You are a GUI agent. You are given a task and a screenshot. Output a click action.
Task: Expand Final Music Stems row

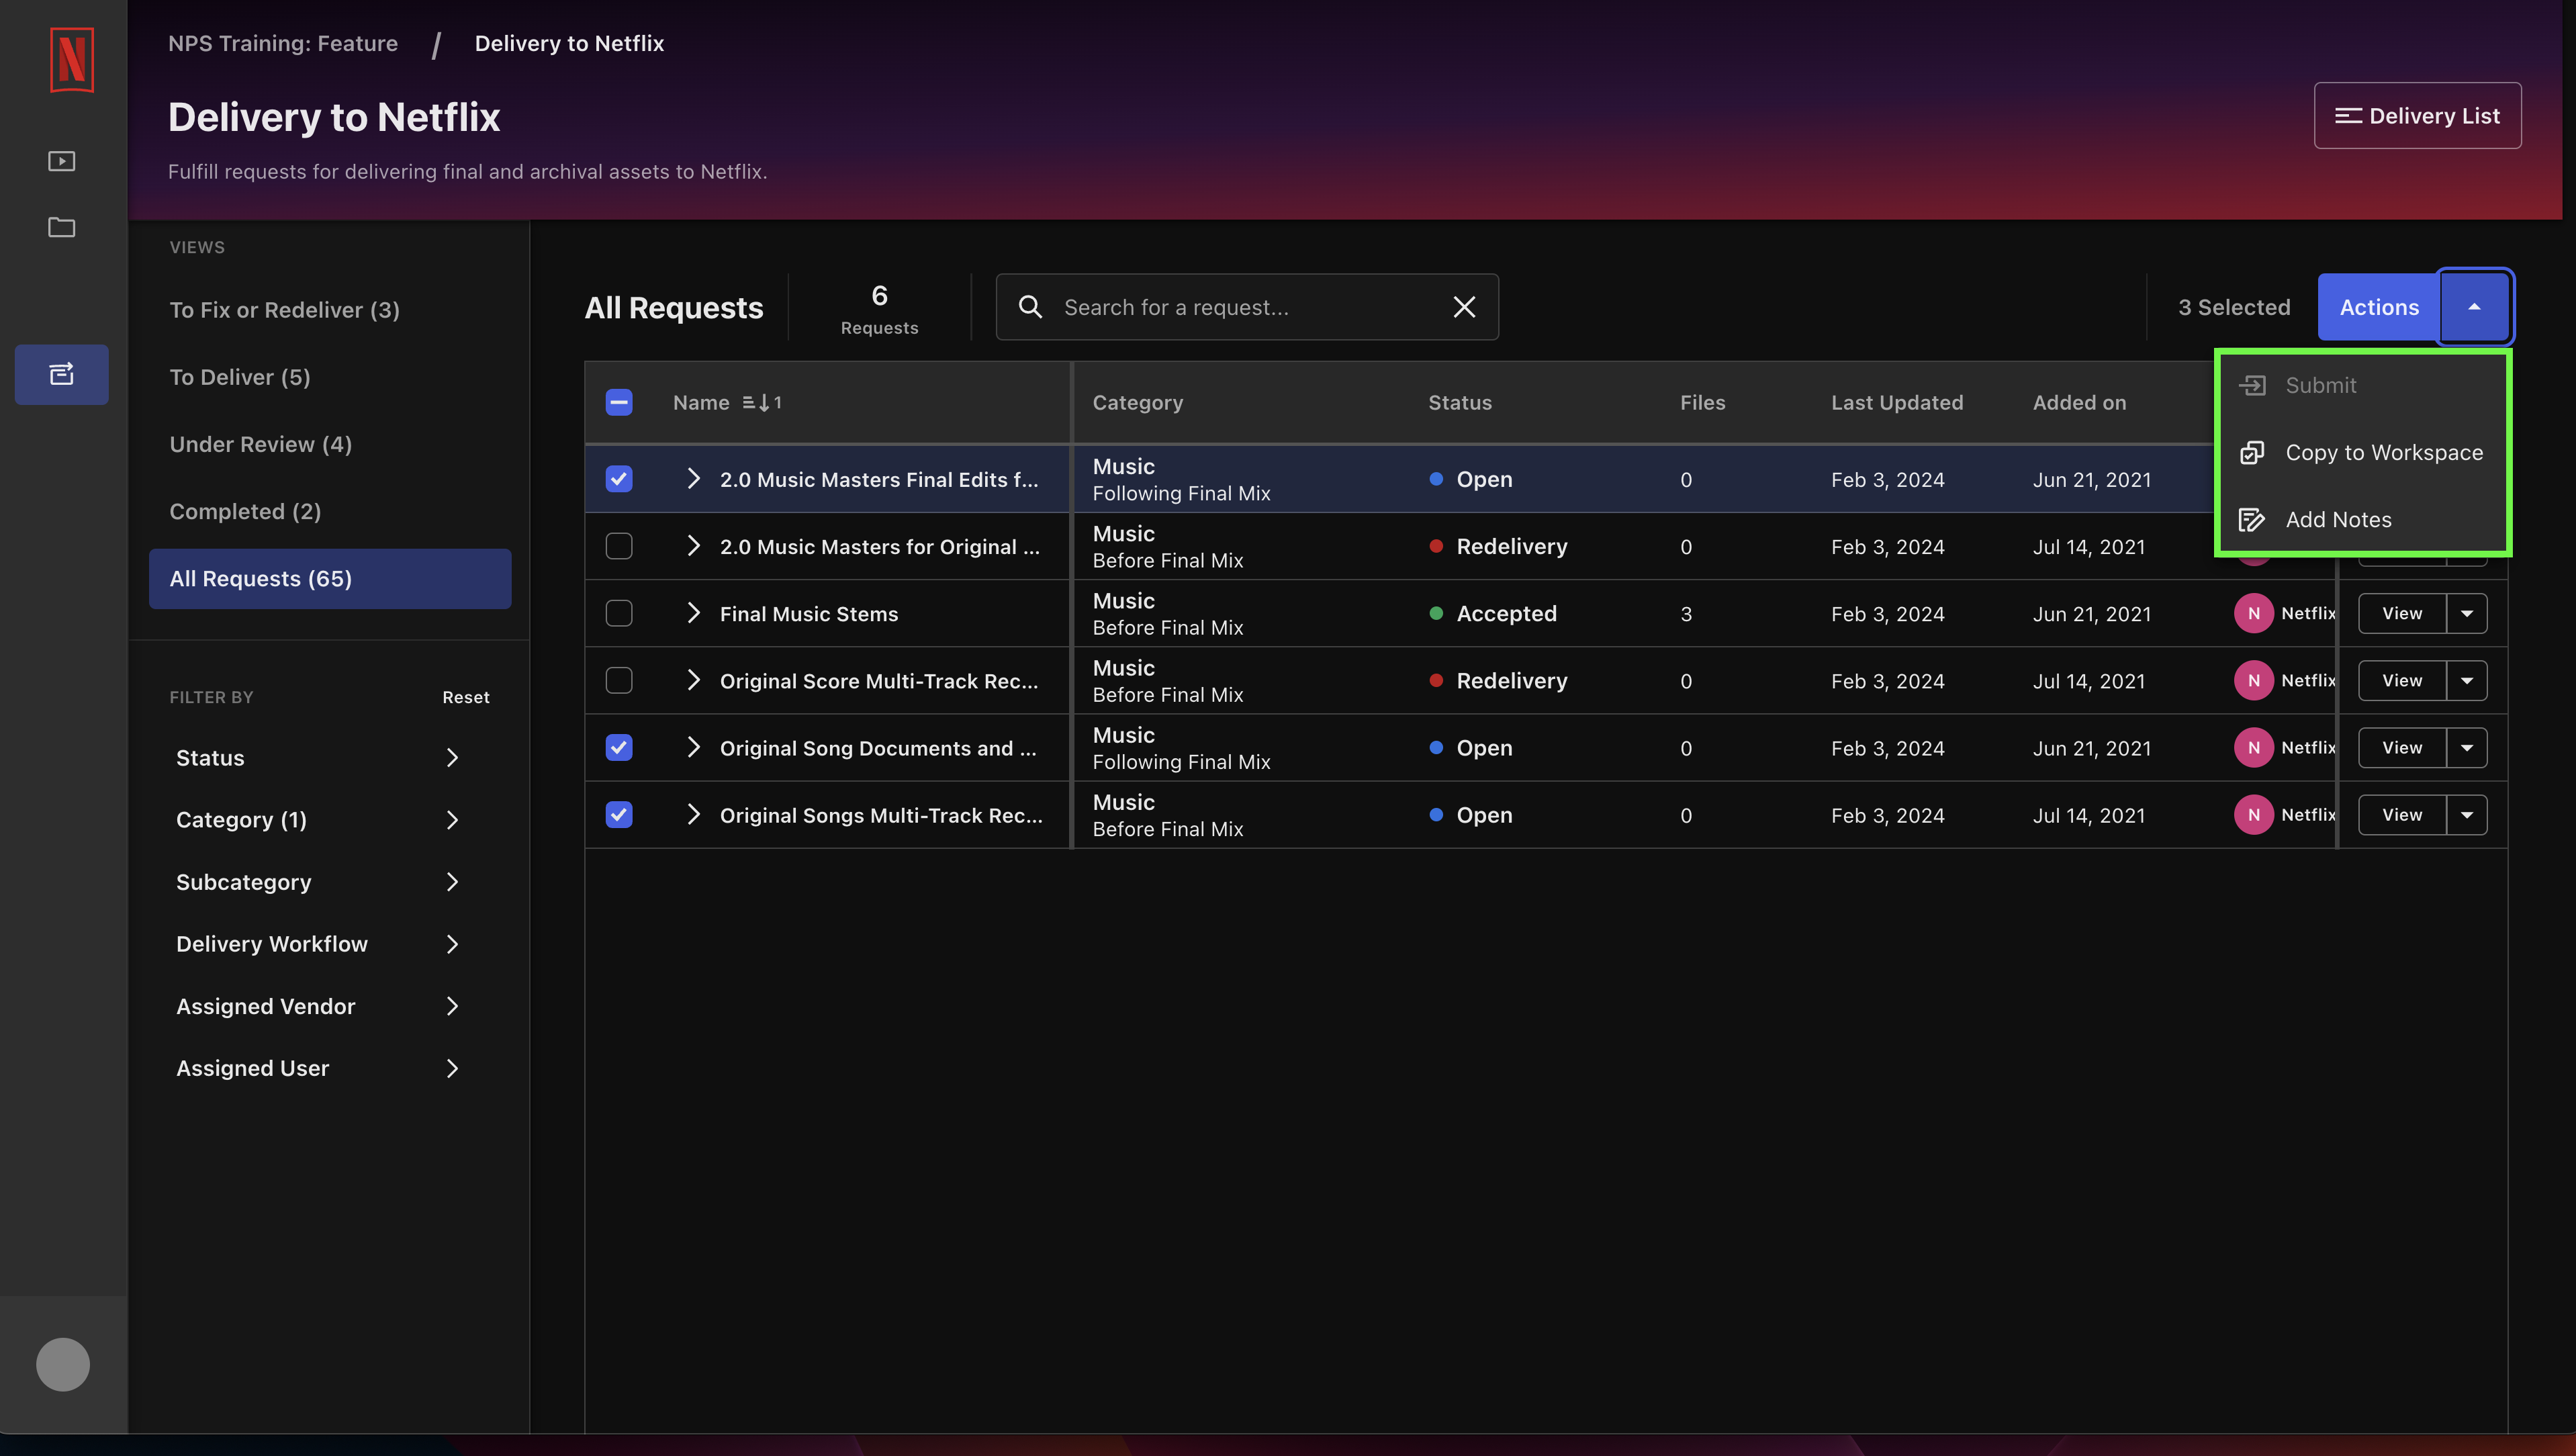click(x=693, y=613)
